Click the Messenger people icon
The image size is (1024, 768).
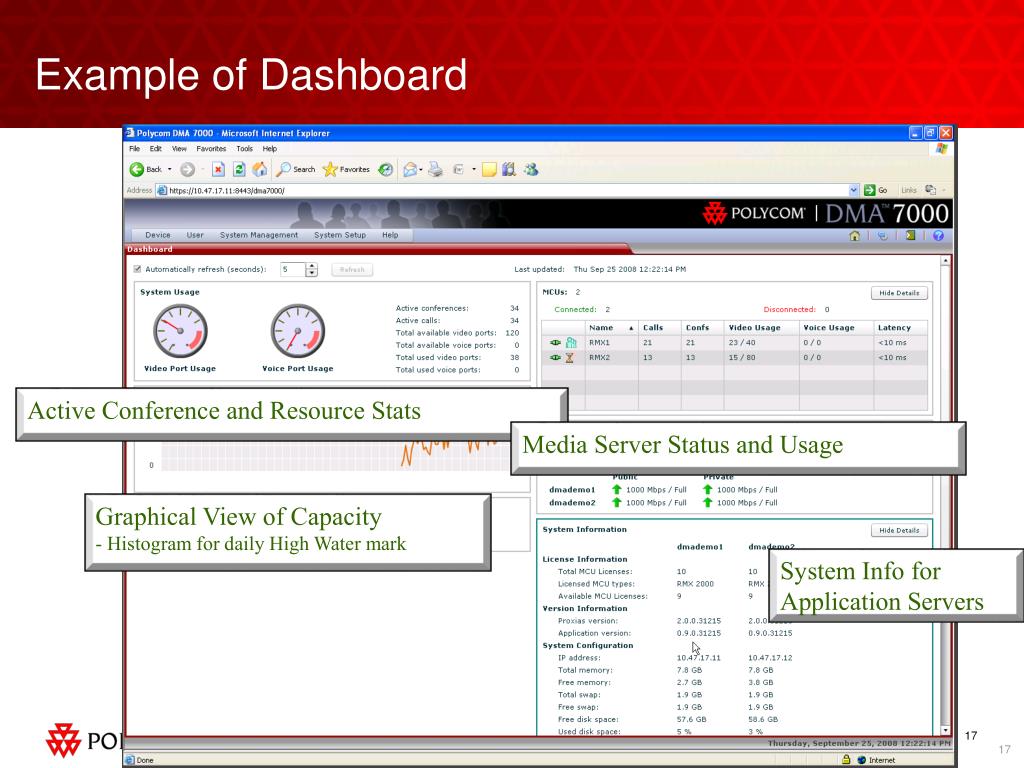pyautogui.click(x=531, y=170)
